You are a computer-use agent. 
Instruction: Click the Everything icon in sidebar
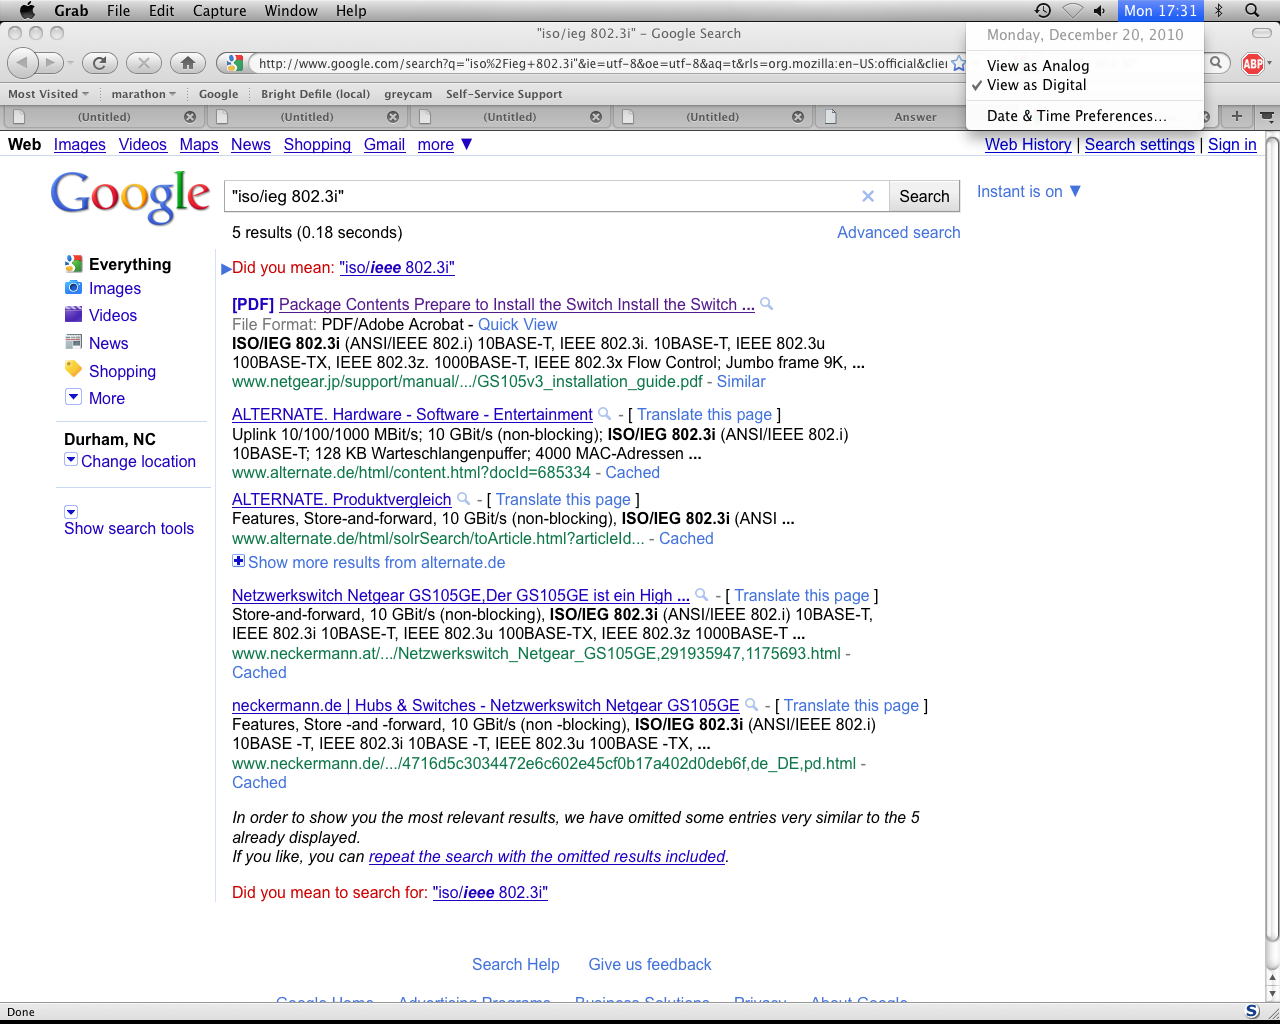coord(73,264)
